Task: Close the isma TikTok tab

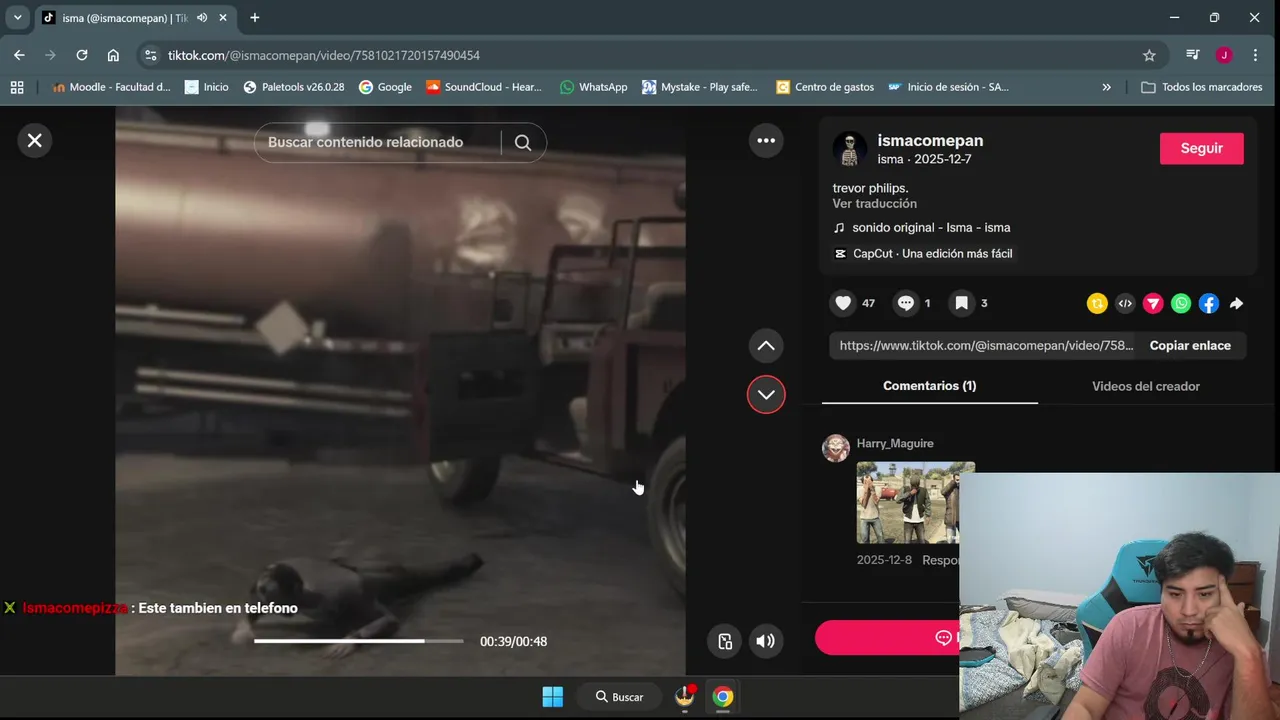Action: [x=223, y=18]
